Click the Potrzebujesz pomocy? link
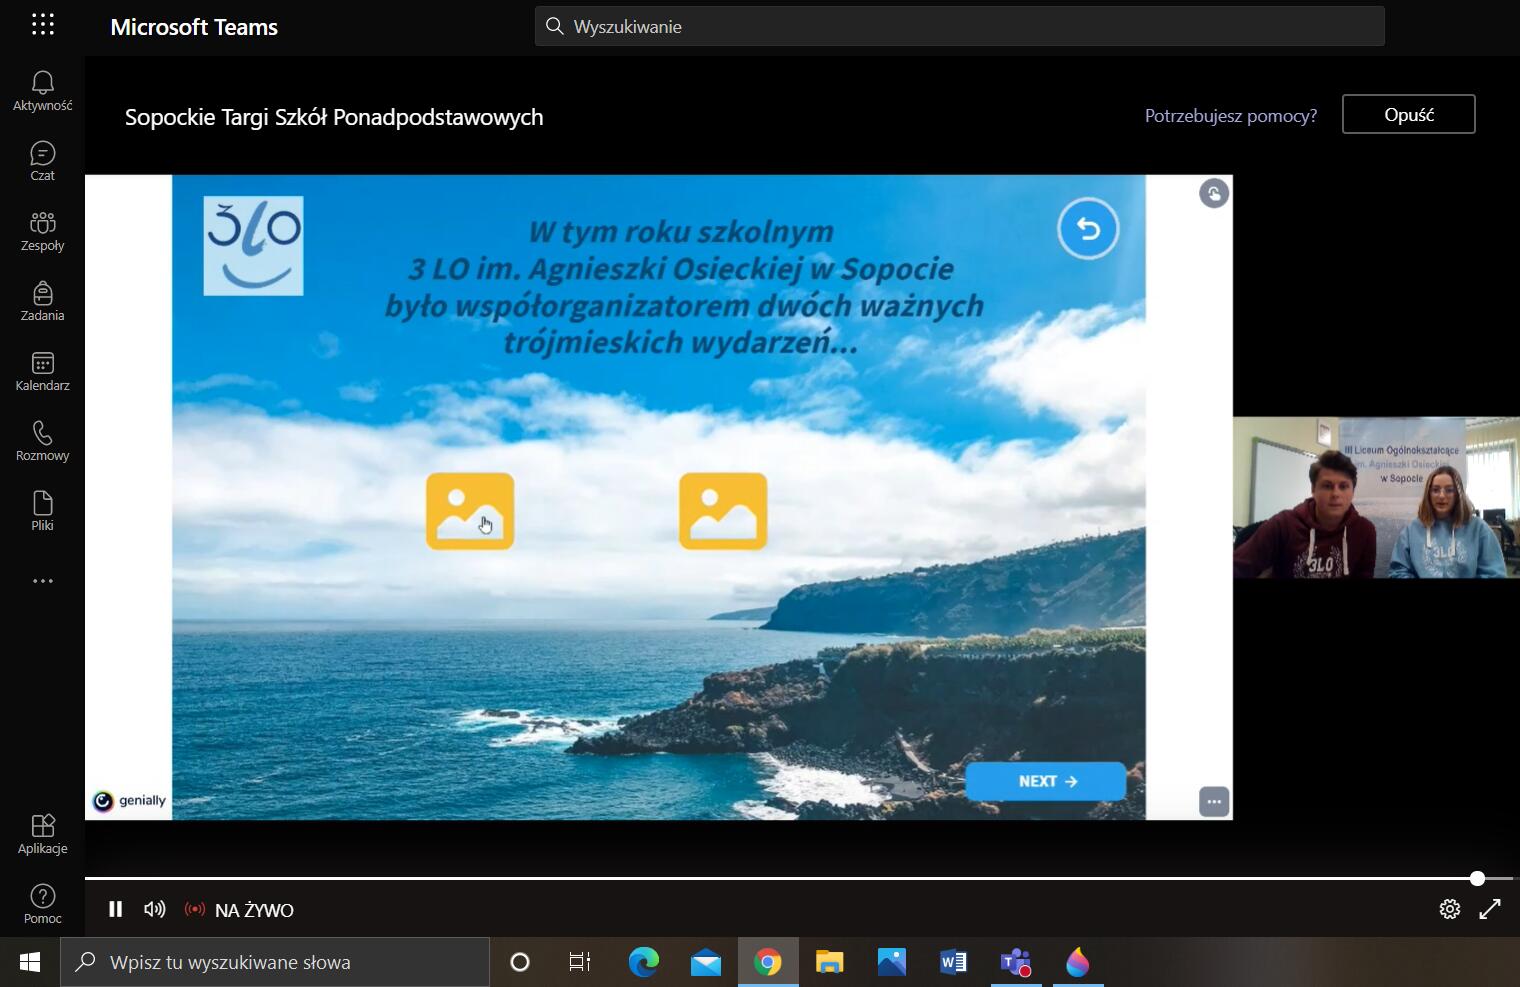This screenshot has width=1520, height=987. coord(1230,116)
